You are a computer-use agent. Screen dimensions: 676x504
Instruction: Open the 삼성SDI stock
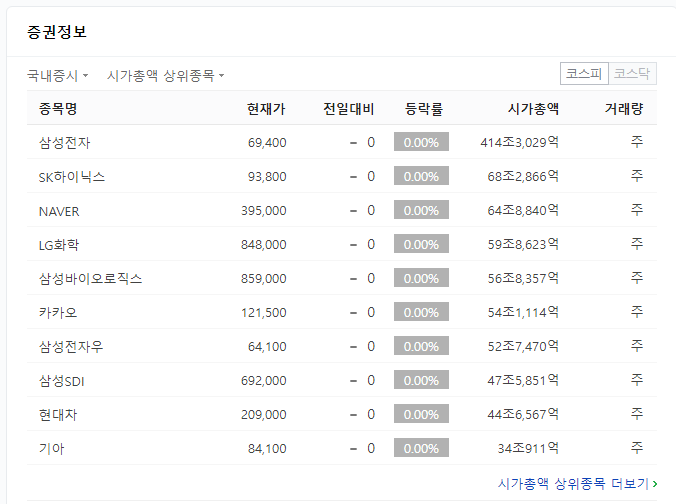pos(62,381)
